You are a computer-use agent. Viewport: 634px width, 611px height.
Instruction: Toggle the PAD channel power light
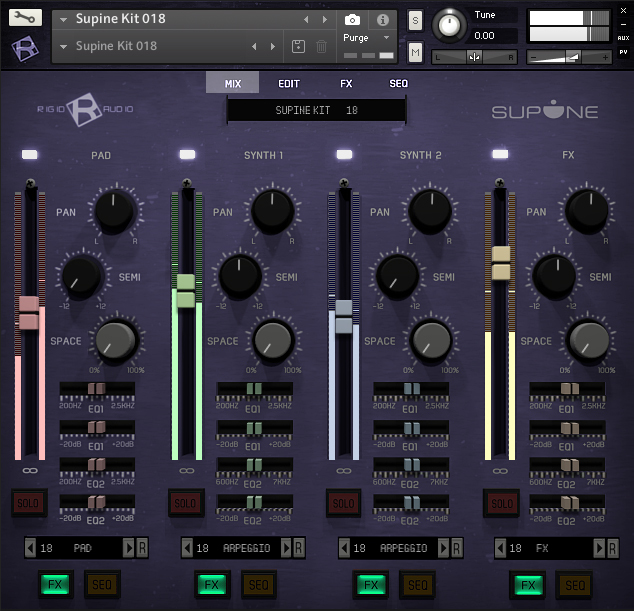[x=29, y=154]
